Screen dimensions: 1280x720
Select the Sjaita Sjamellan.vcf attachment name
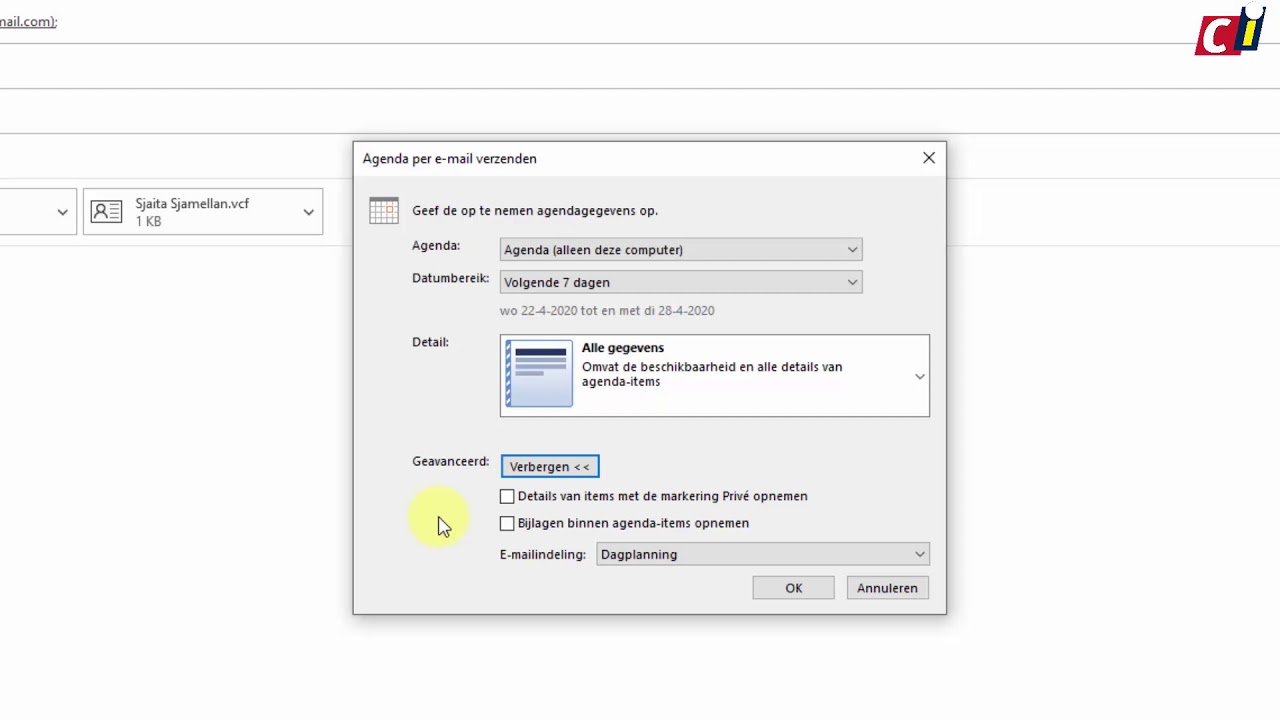point(192,203)
